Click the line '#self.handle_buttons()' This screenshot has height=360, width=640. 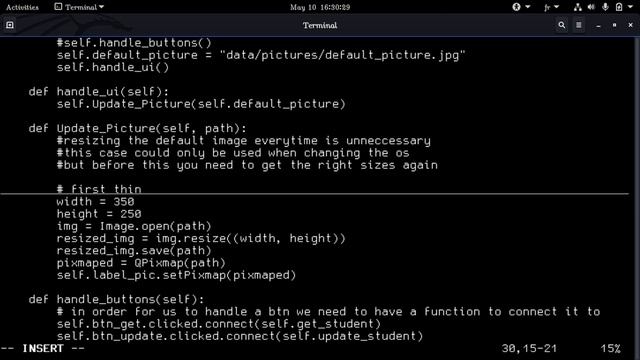pos(134,43)
